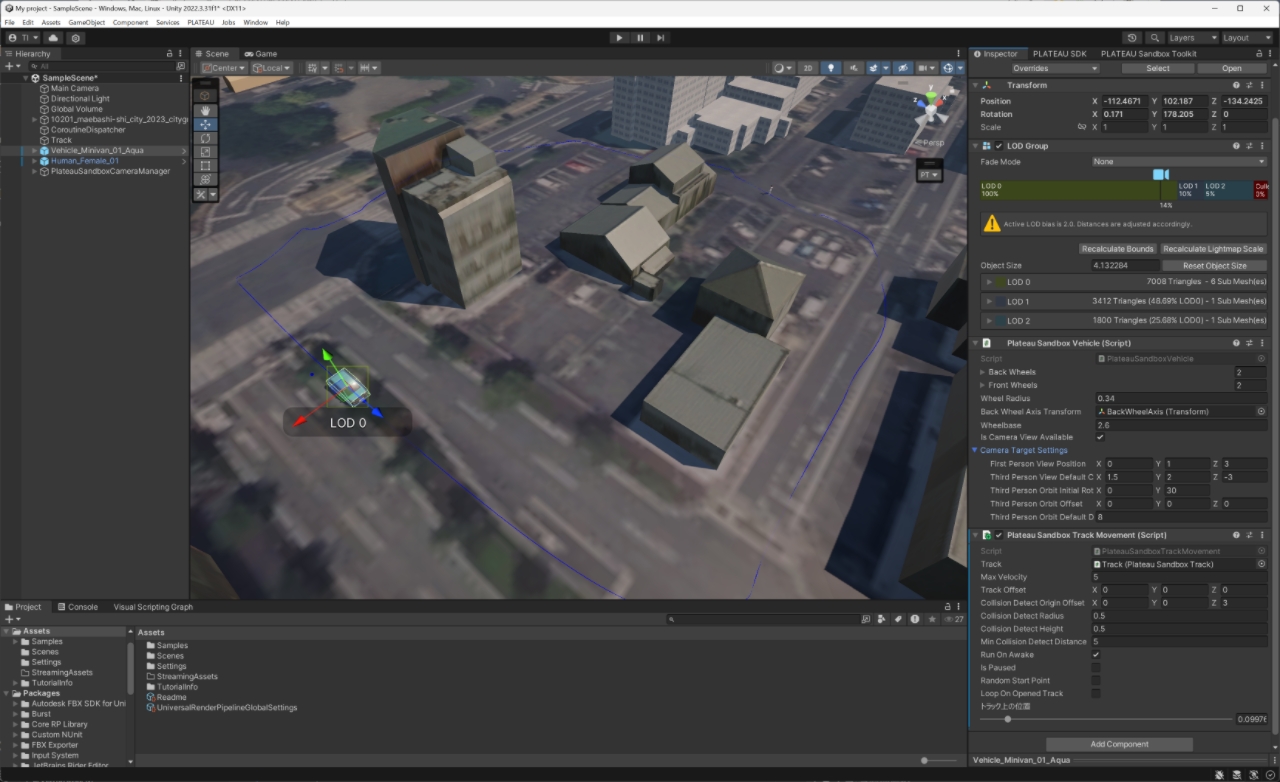This screenshot has height=782, width=1280.
Task: Enable Random Start Point checkbox
Action: (x=1096, y=681)
